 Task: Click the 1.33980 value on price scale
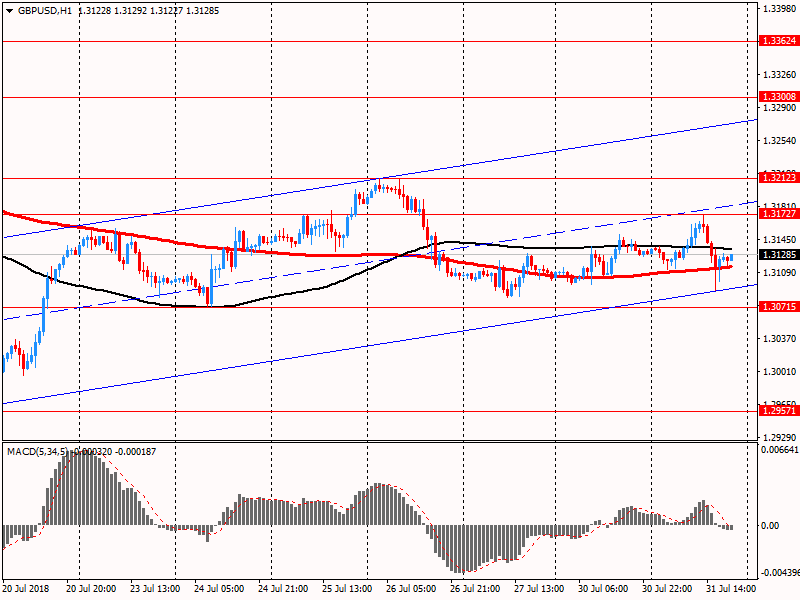pos(779,9)
